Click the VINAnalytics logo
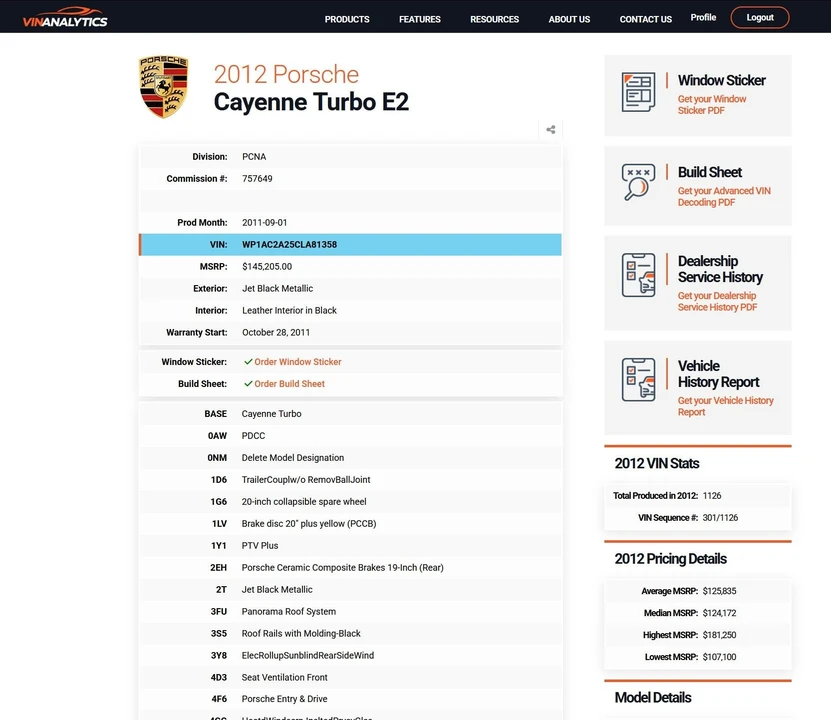 pyautogui.click(x=65, y=17)
